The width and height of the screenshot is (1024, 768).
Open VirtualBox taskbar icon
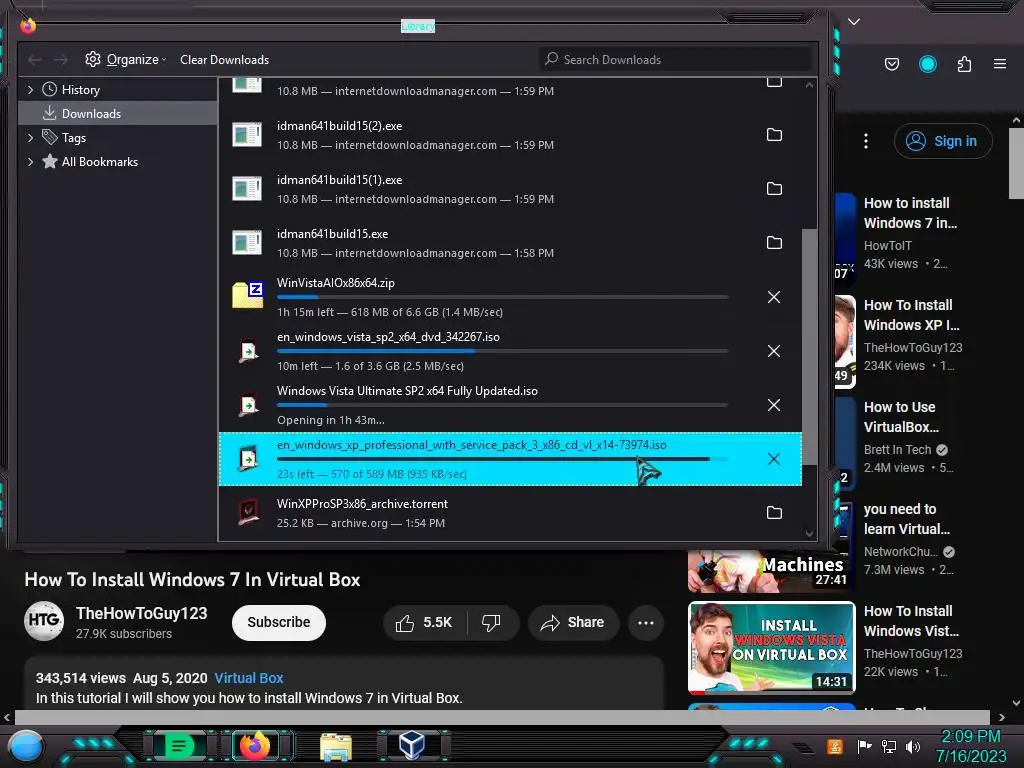(412, 744)
